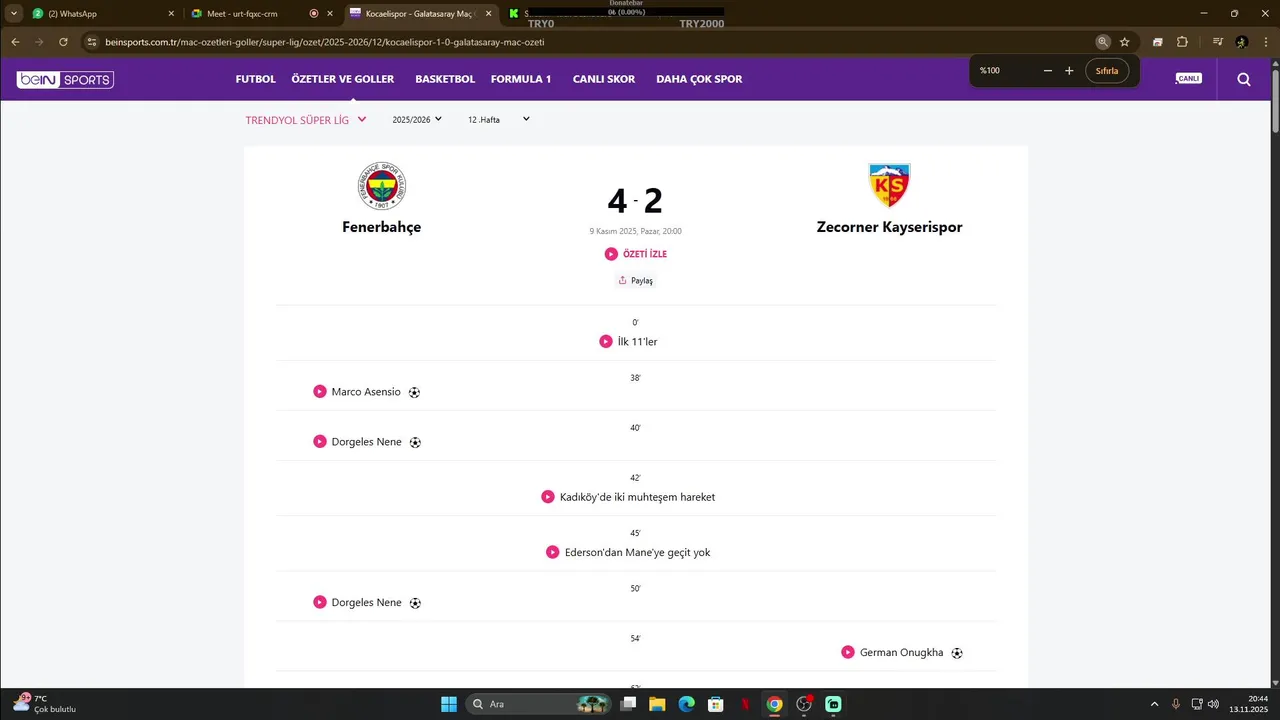Open the 2025/2026 season dropdown
This screenshot has width=1280, height=720.
point(417,120)
